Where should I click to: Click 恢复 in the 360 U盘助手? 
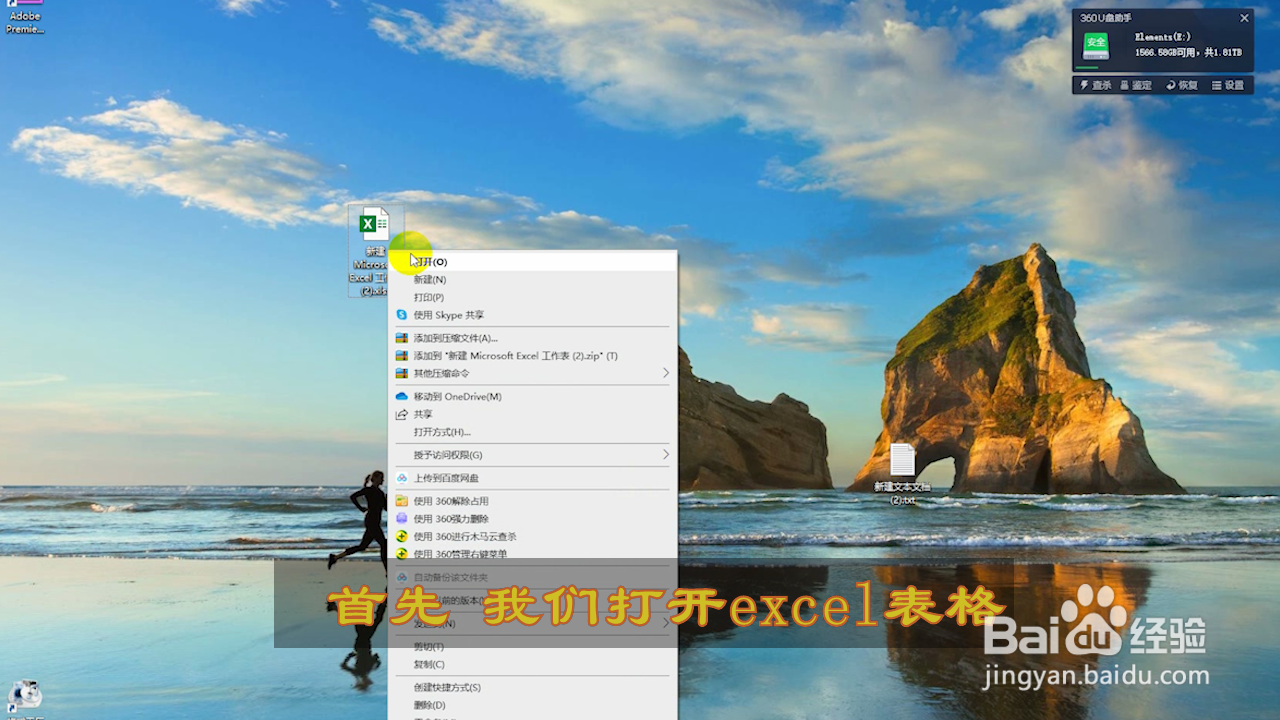coord(1182,85)
